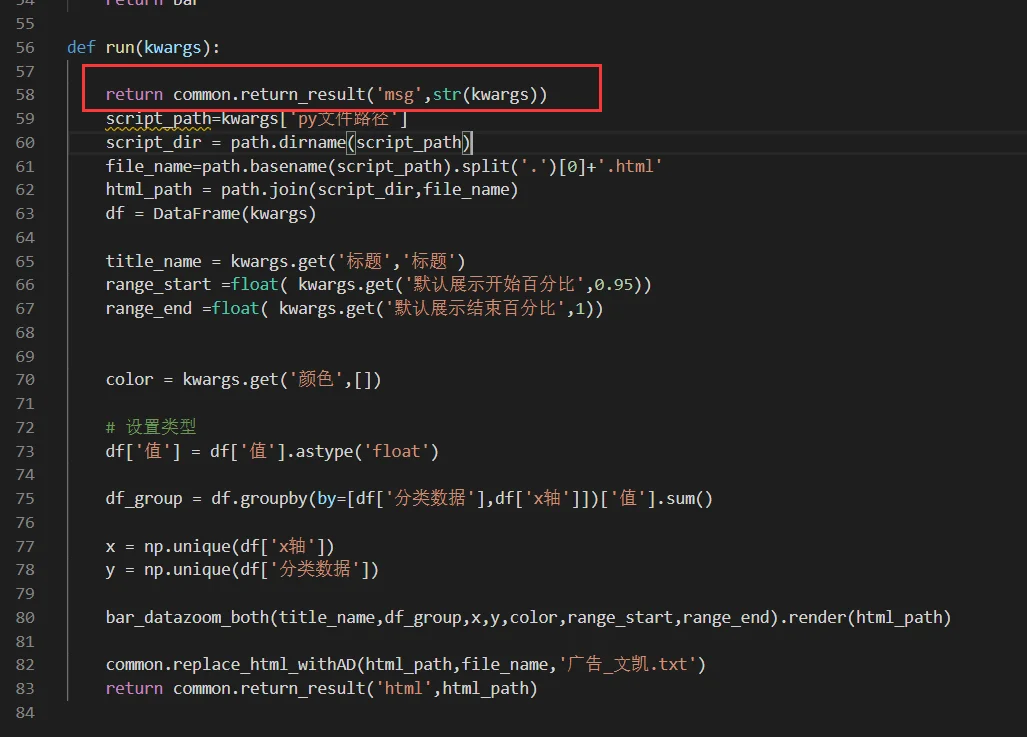Click the 'bar_datazoom_both' function call
The width and height of the screenshot is (1027, 737).
click(x=187, y=618)
